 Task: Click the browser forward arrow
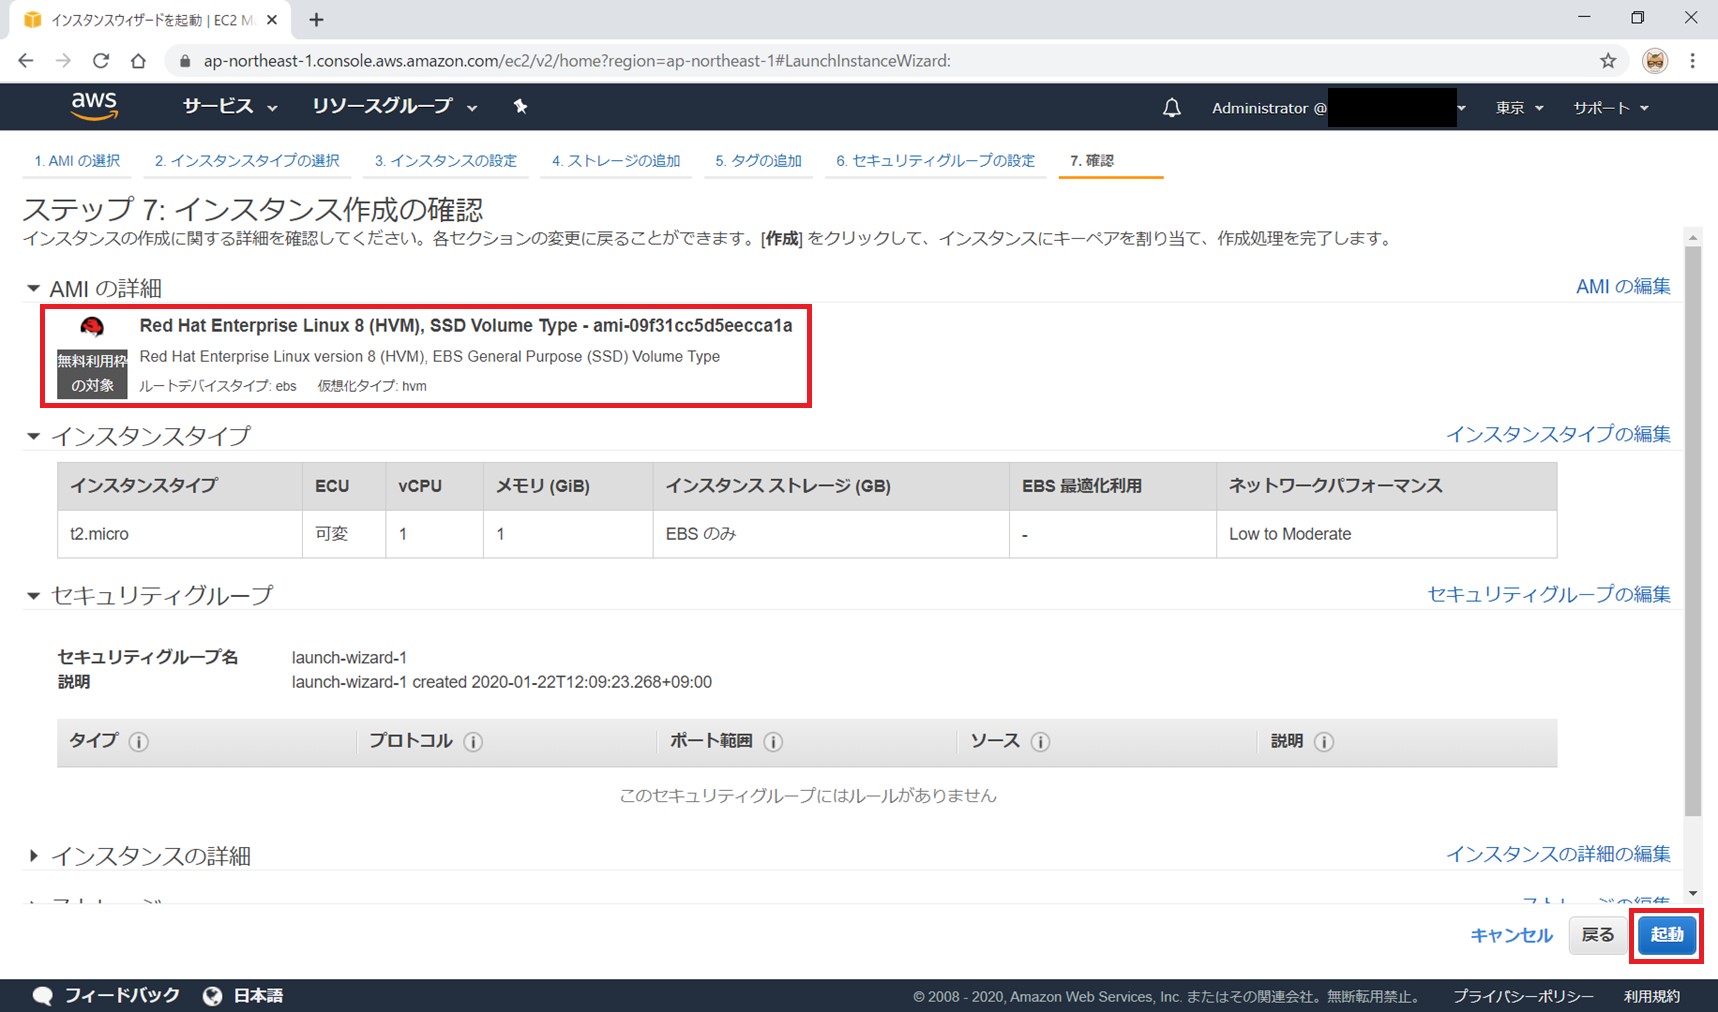tap(63, 61)
